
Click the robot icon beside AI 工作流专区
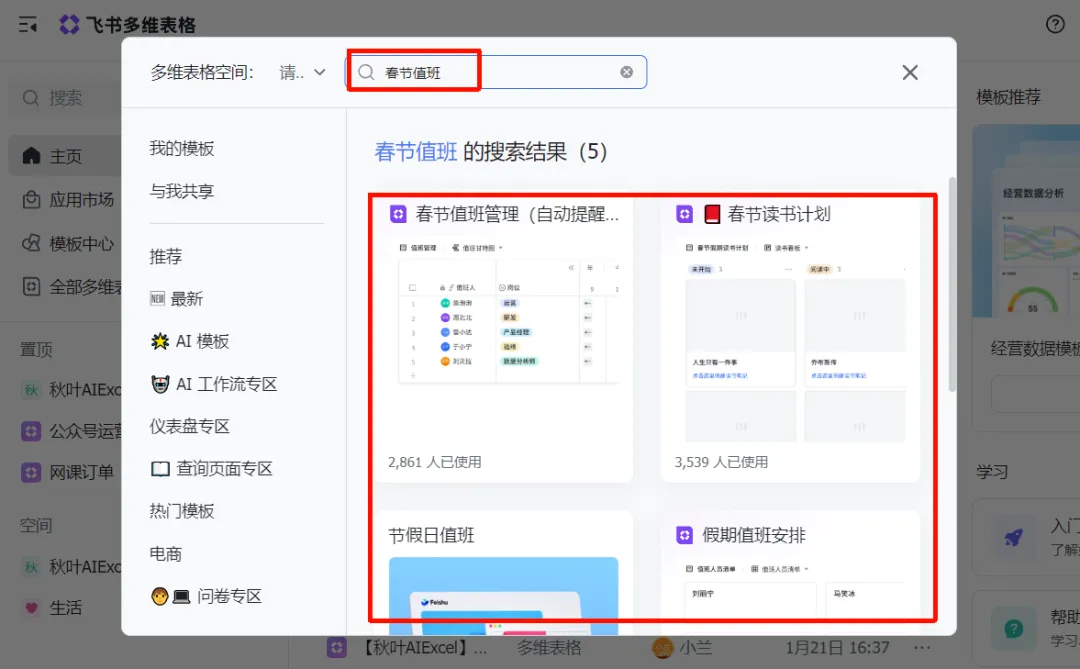coord(160,384)
